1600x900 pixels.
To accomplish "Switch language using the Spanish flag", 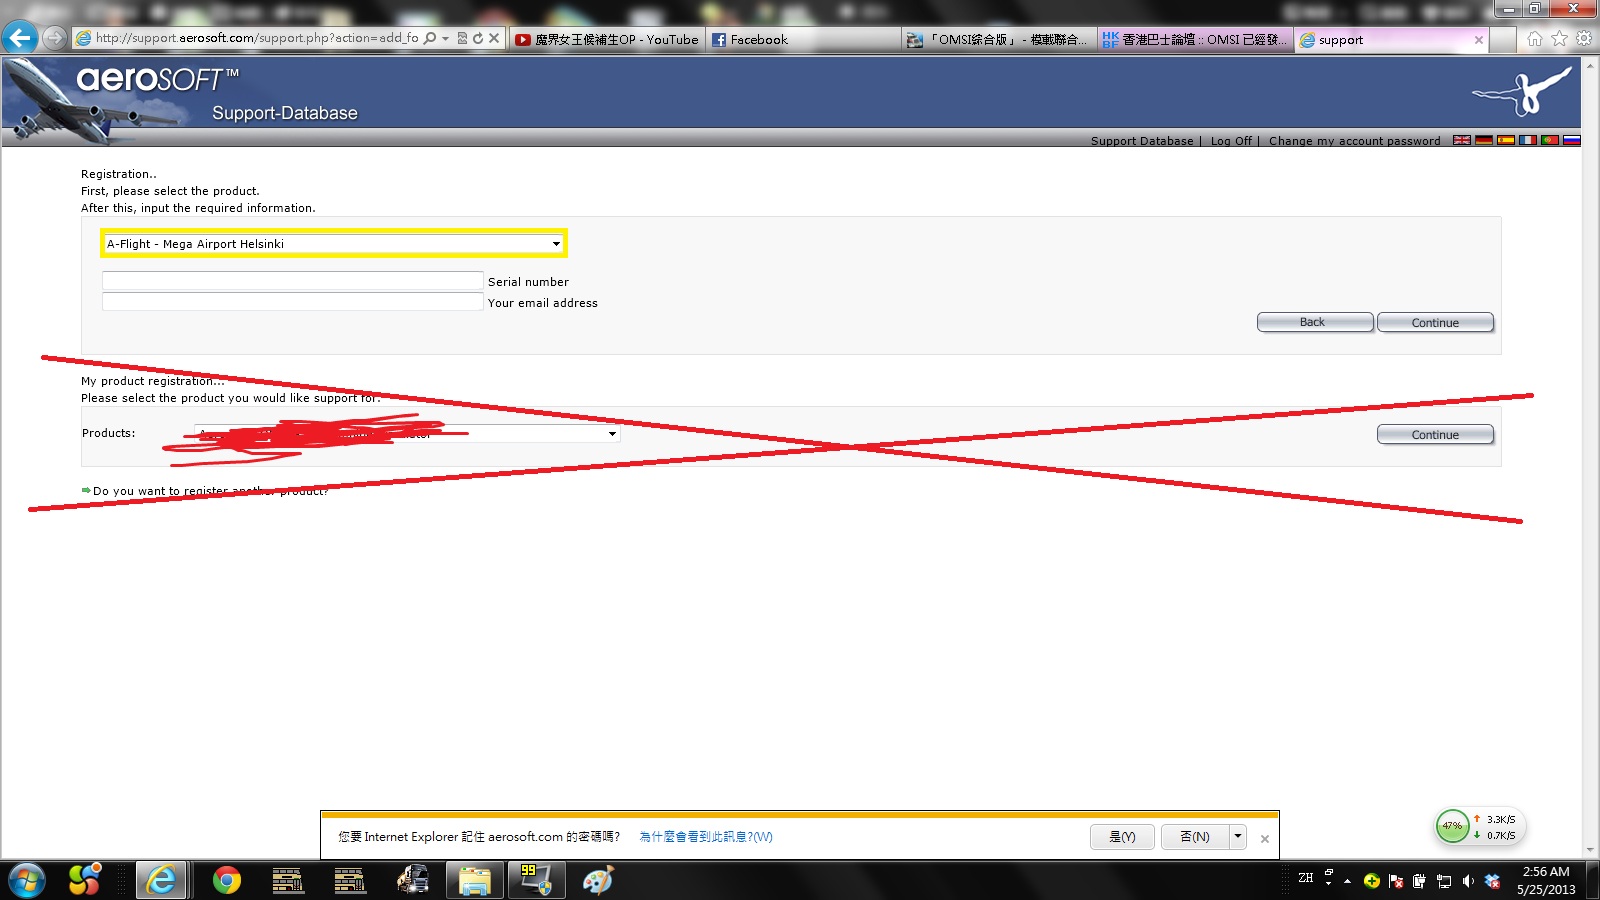I will point(1506,140).
